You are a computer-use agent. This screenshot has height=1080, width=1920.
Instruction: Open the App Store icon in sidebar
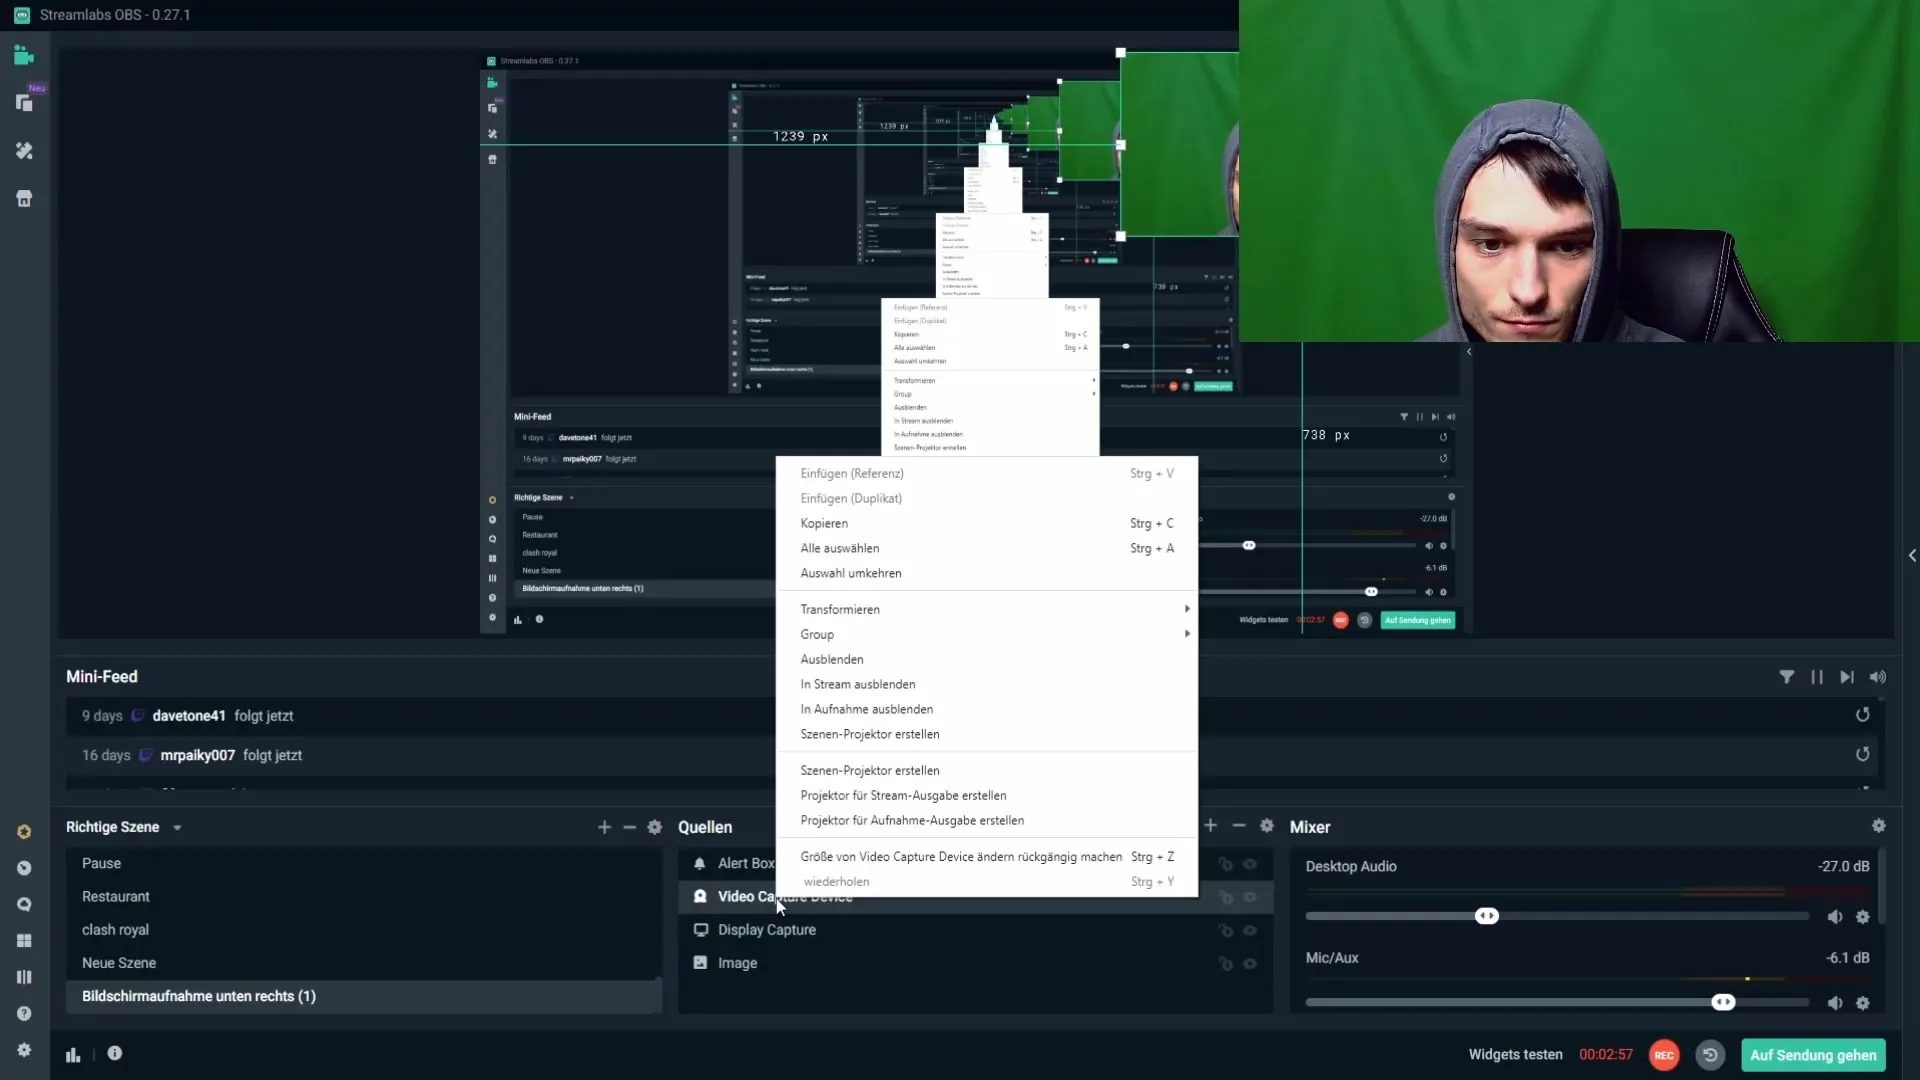coord(24,199)
